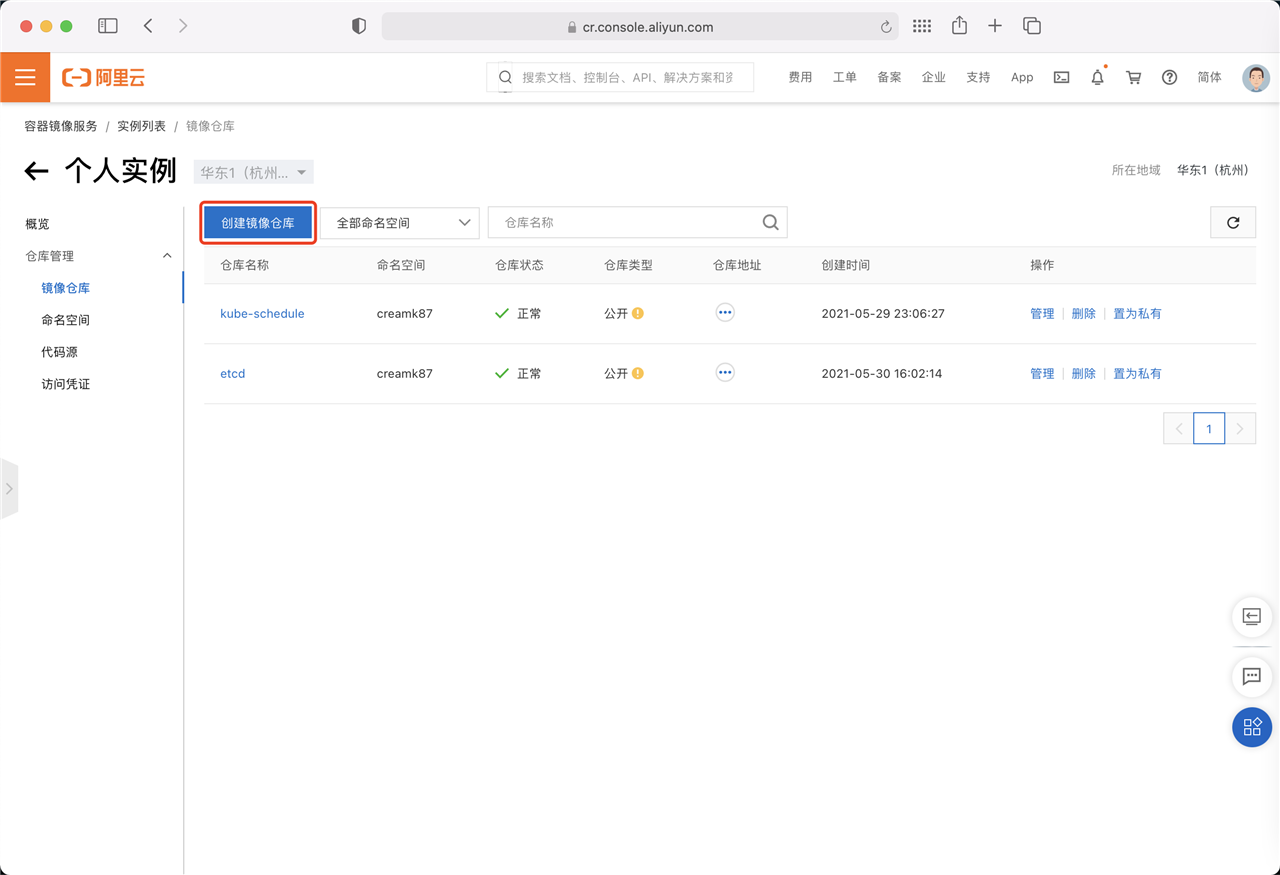The image size is (1280, 875).
Task: Open 支持 top menu
Action: pos(978,77)
